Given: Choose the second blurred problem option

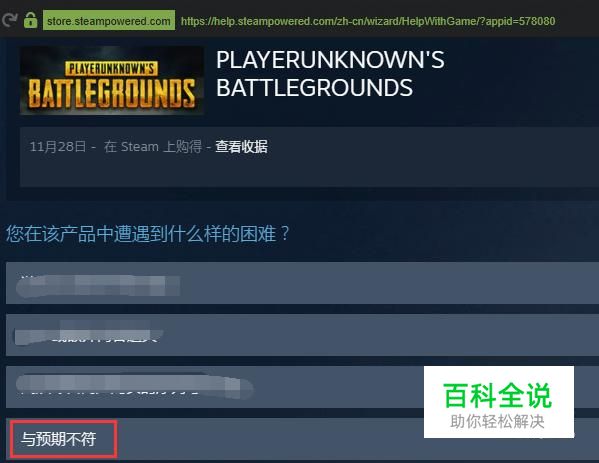Looking at the screenshot, I should click(x=302, y=335).
